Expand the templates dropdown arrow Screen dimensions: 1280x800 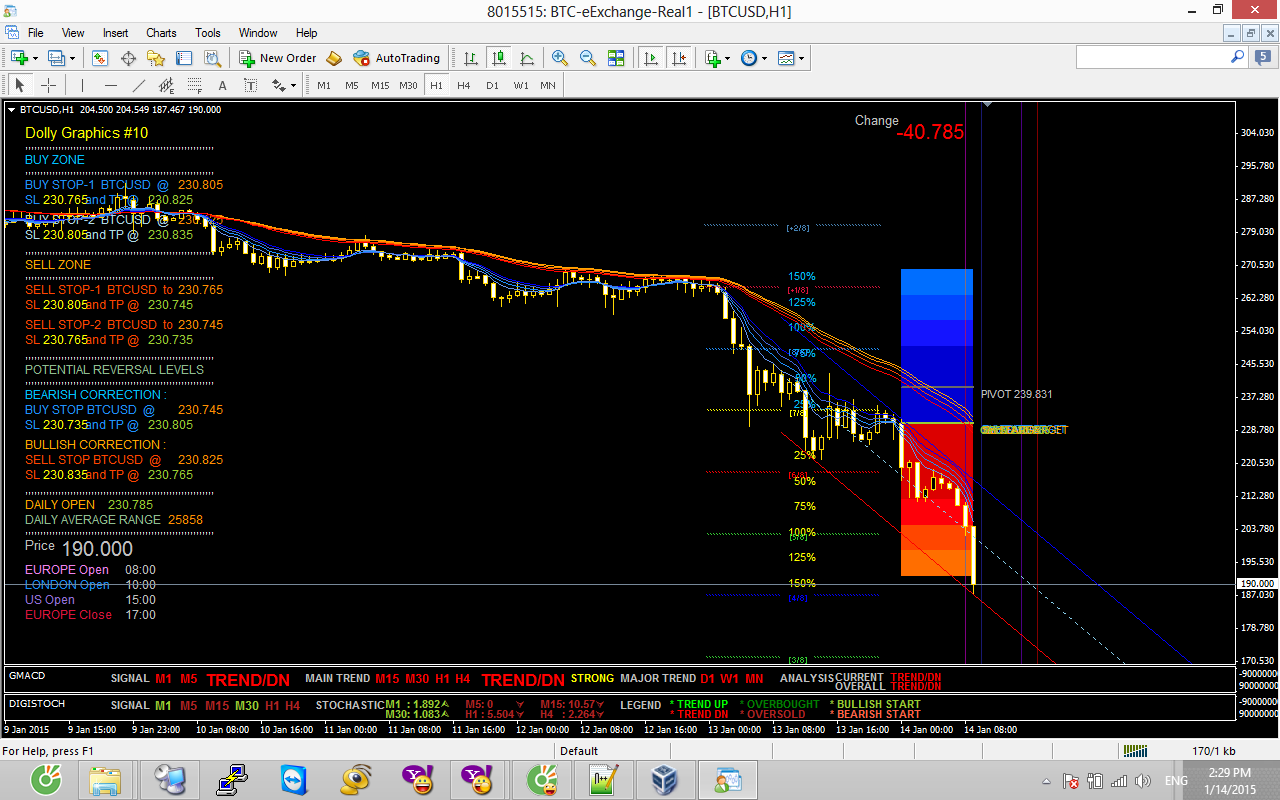[x=802, y=58]
